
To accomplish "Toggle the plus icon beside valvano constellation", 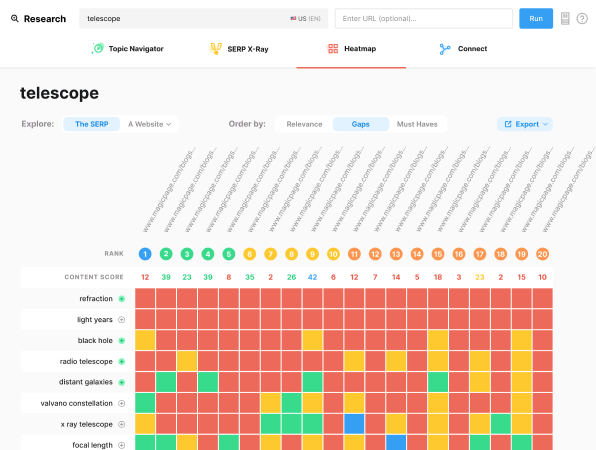I will 122,403.
